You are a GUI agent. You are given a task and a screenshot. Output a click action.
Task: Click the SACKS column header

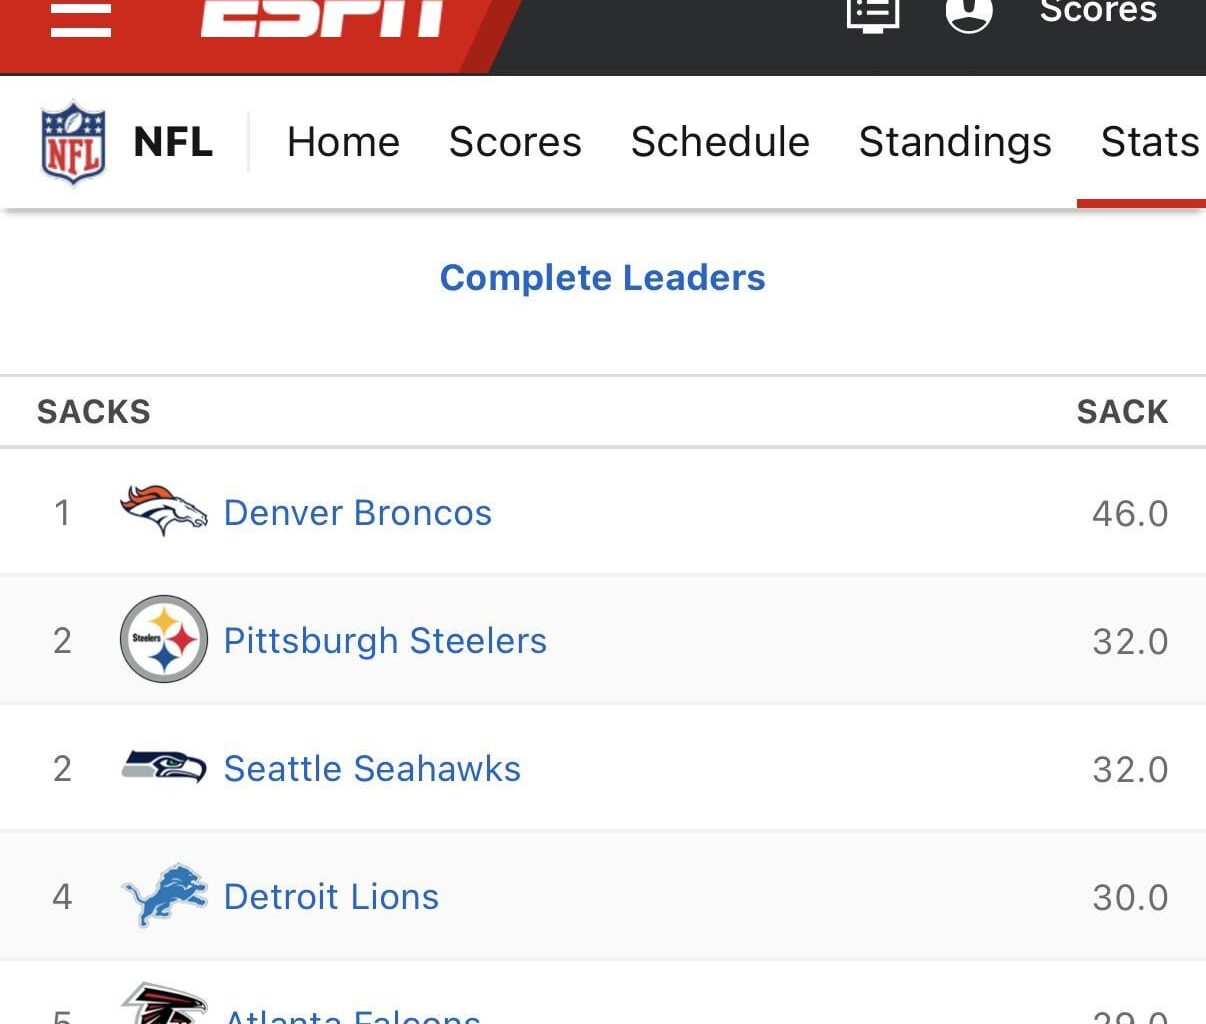93,411
